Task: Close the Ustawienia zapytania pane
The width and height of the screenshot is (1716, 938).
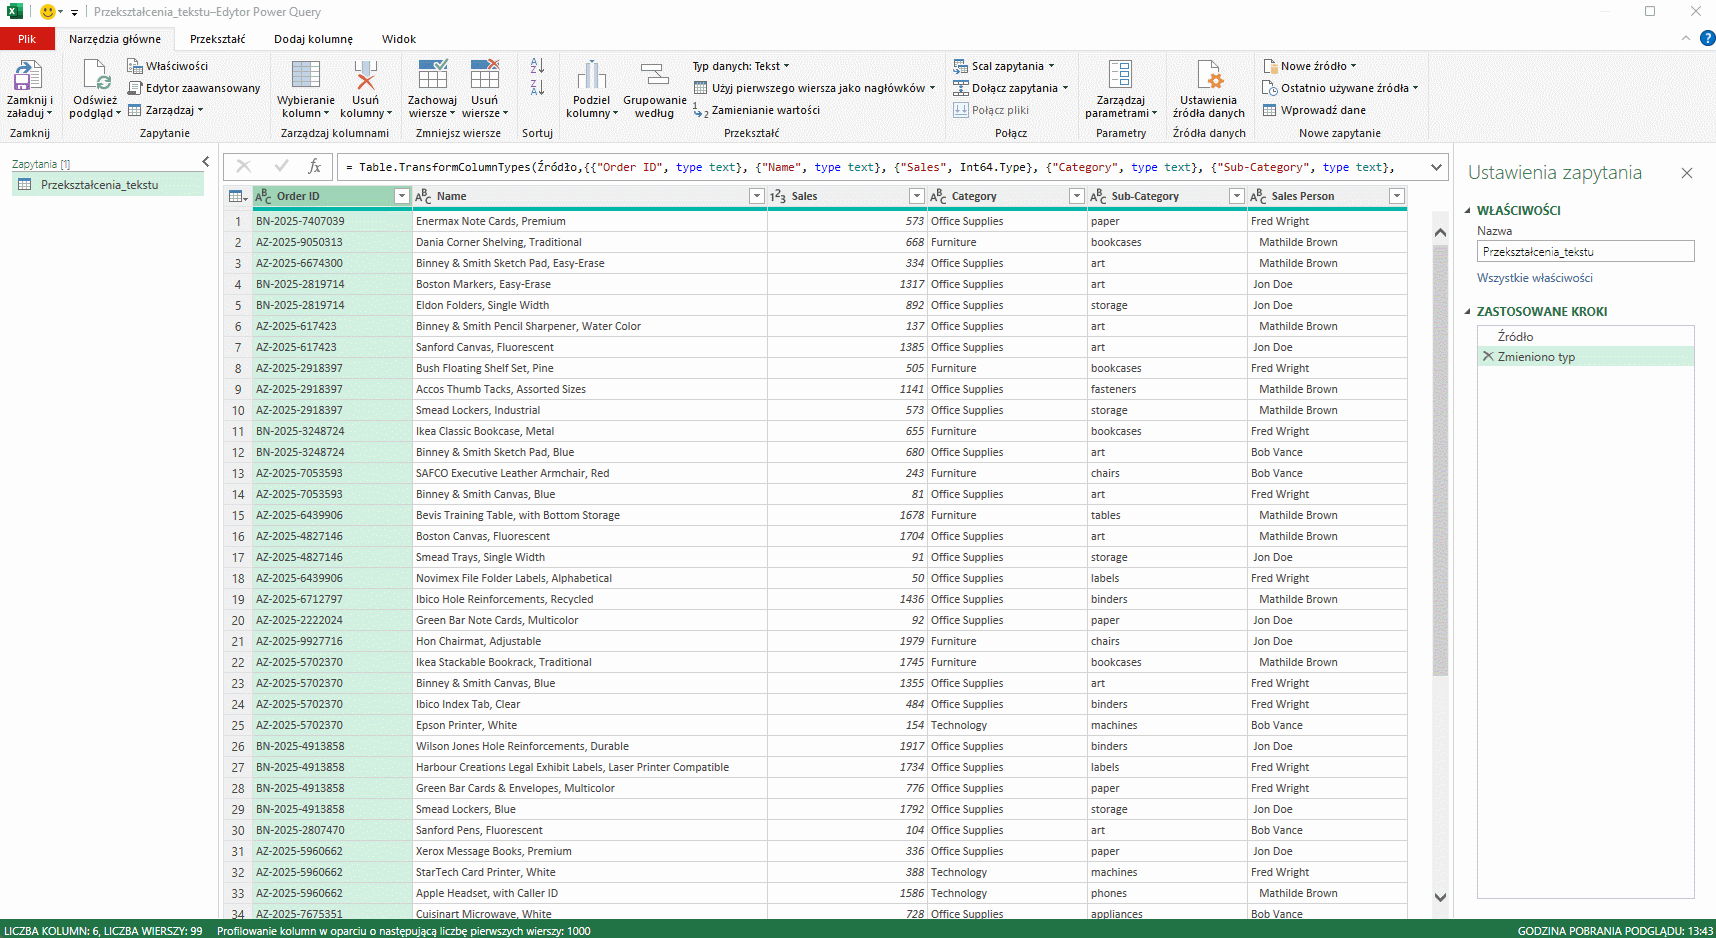Action: point(1687,173)
